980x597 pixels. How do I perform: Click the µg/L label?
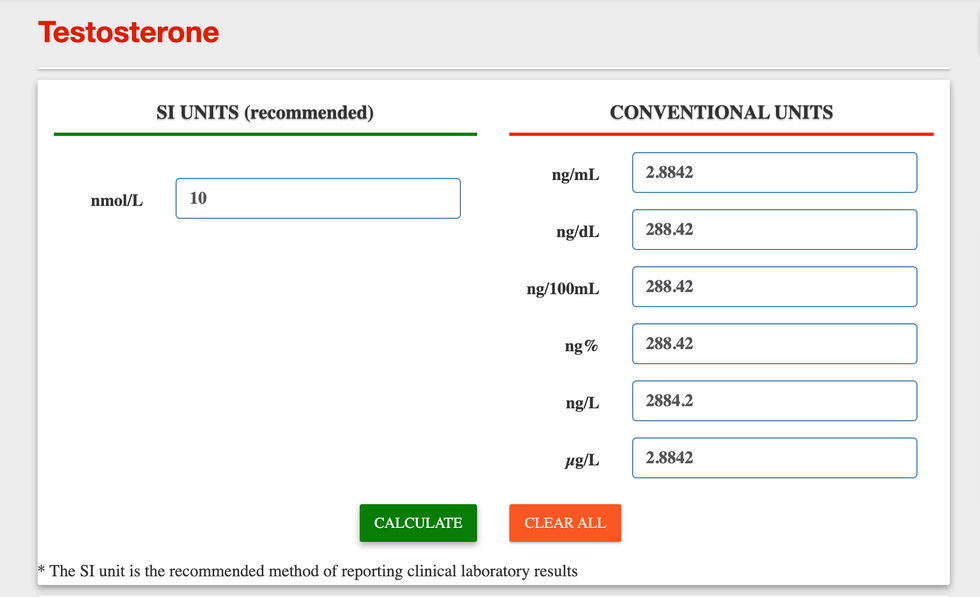(x=582, y=461)
